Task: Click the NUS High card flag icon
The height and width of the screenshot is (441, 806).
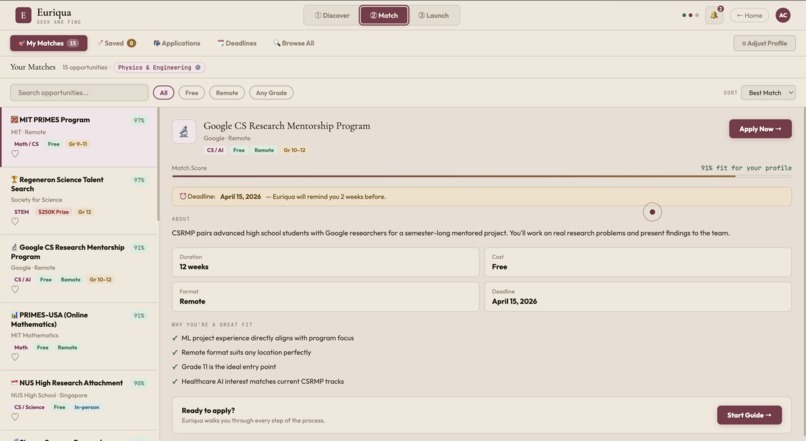Action: pyautogui.click(x=14, y=383)
